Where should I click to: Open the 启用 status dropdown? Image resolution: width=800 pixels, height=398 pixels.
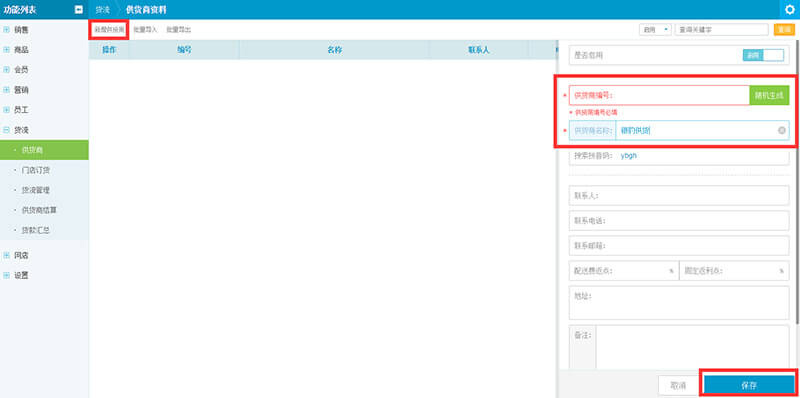click(656, 30)
